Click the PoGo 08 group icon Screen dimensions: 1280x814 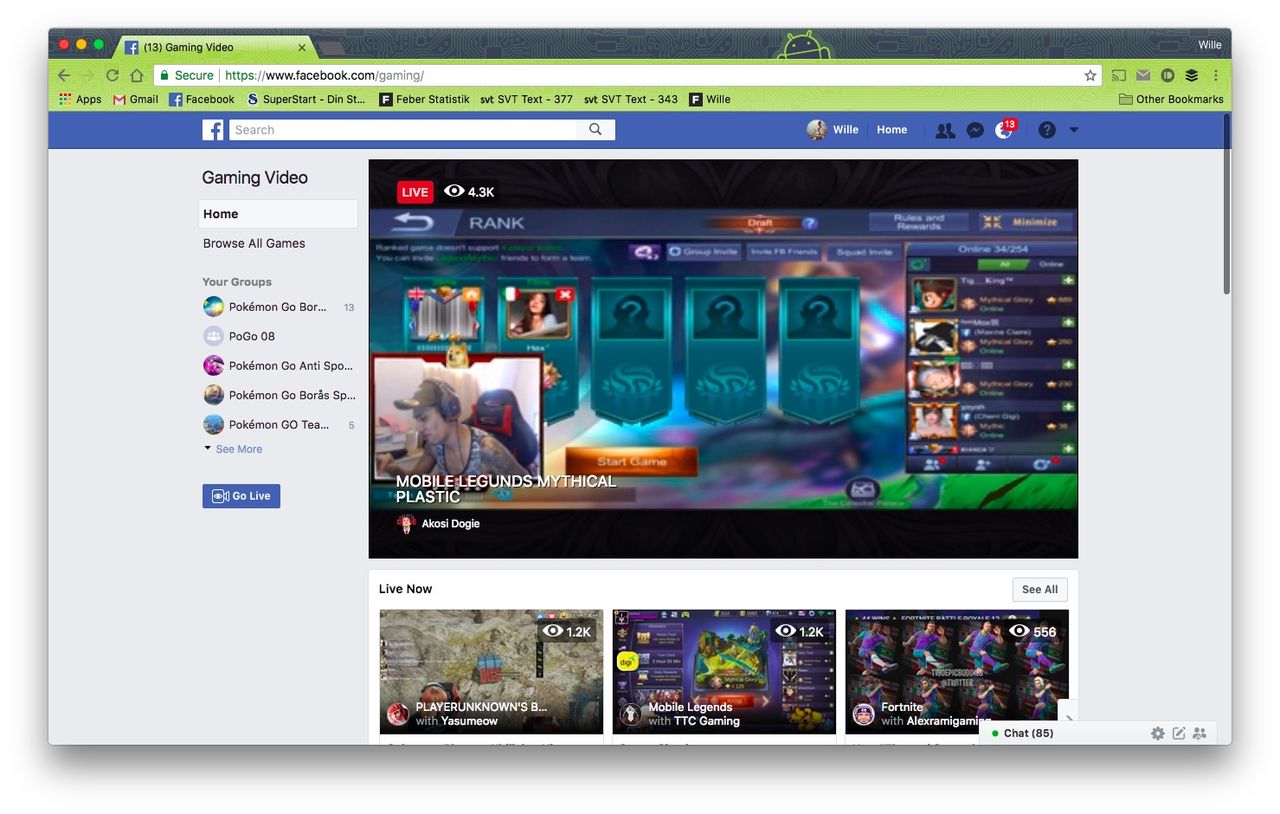pyautogui.click(x=213, y=336)
